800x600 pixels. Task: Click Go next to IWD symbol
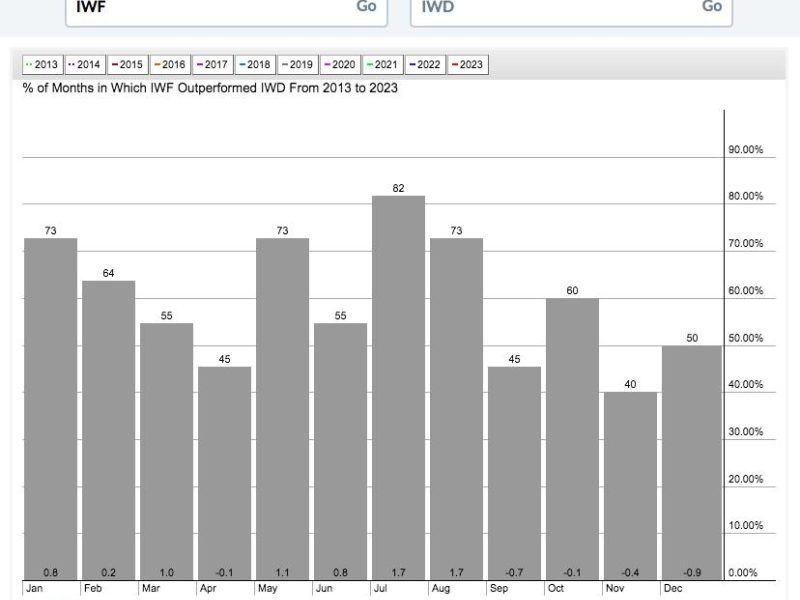(712, 7)
